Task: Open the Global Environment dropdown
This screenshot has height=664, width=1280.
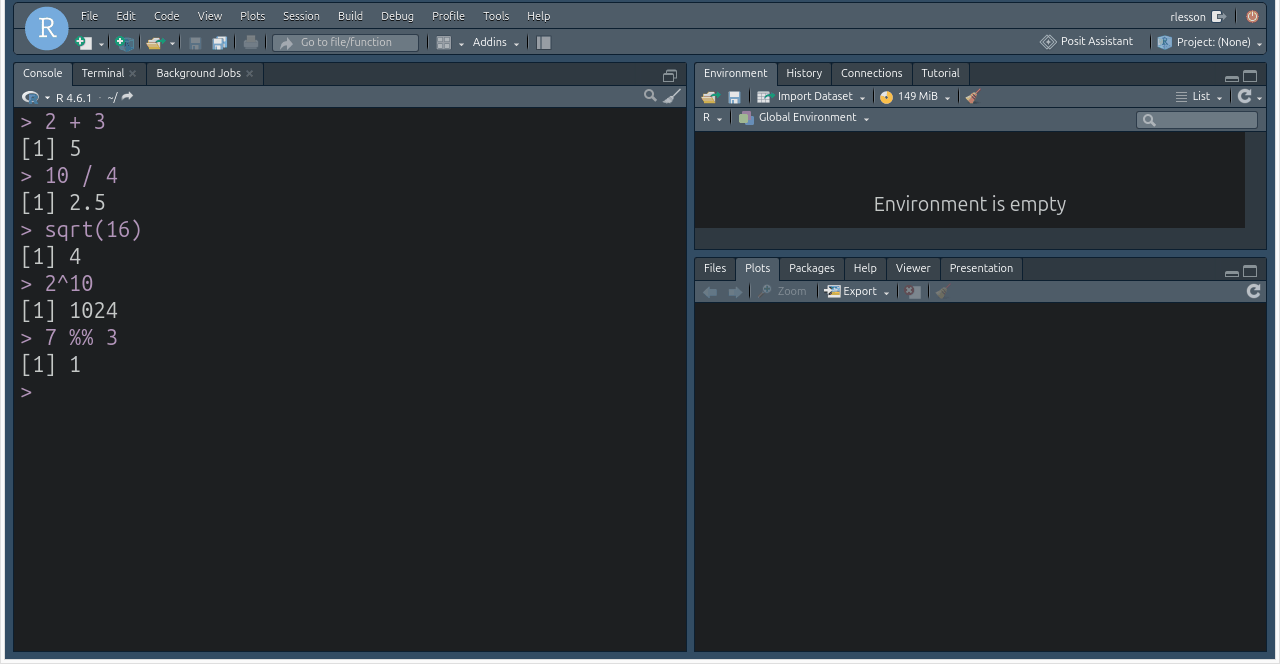Action: [804, 118]
